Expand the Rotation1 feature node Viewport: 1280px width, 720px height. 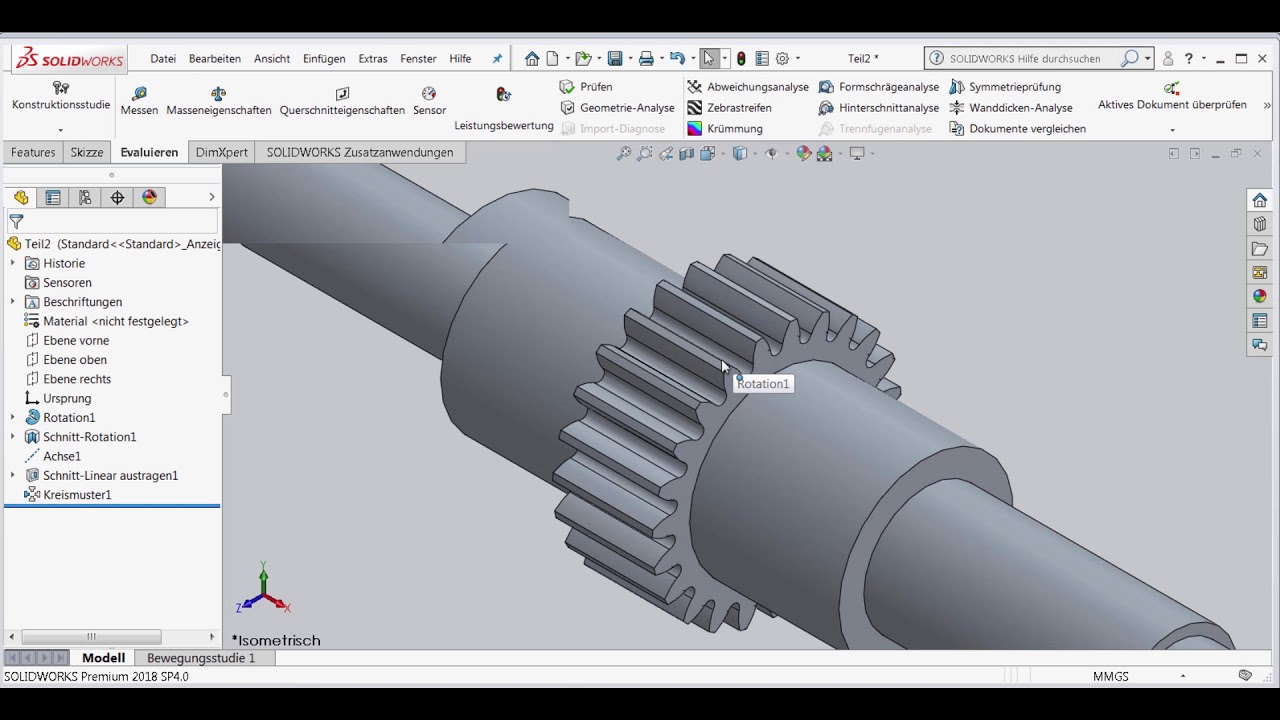pos(13,418)
